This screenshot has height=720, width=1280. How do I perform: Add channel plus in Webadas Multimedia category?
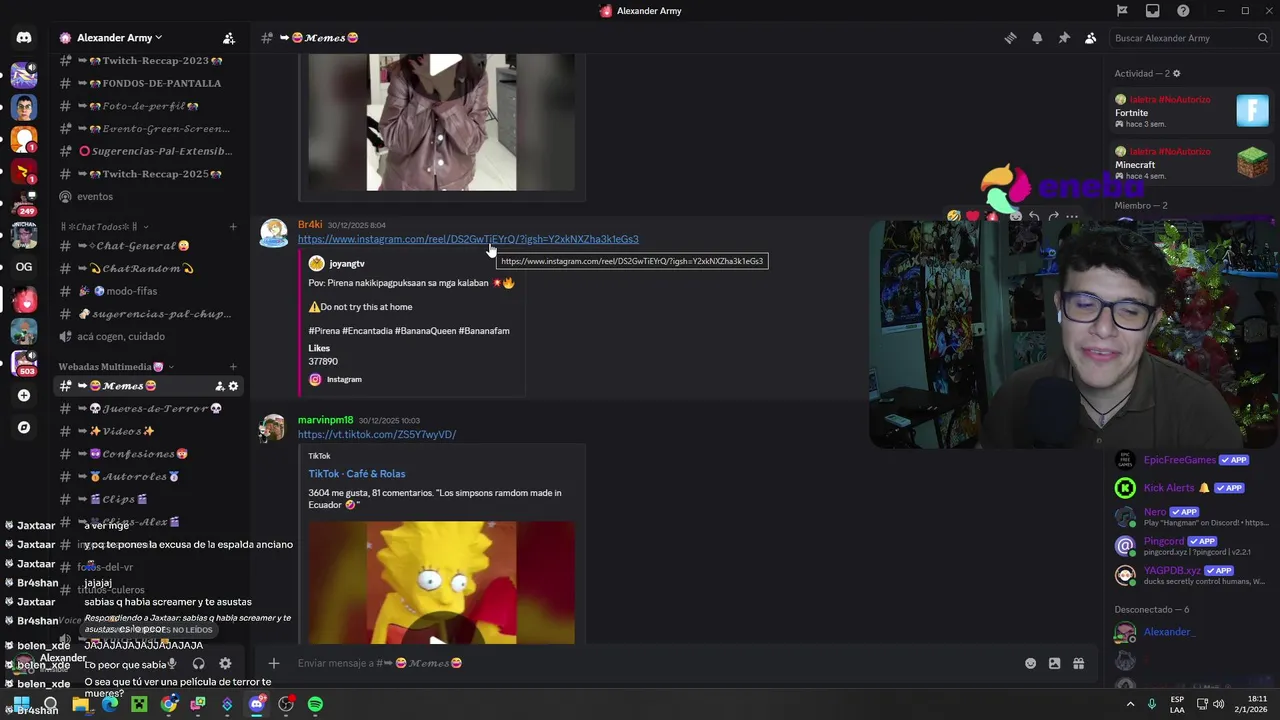point(233,367)
